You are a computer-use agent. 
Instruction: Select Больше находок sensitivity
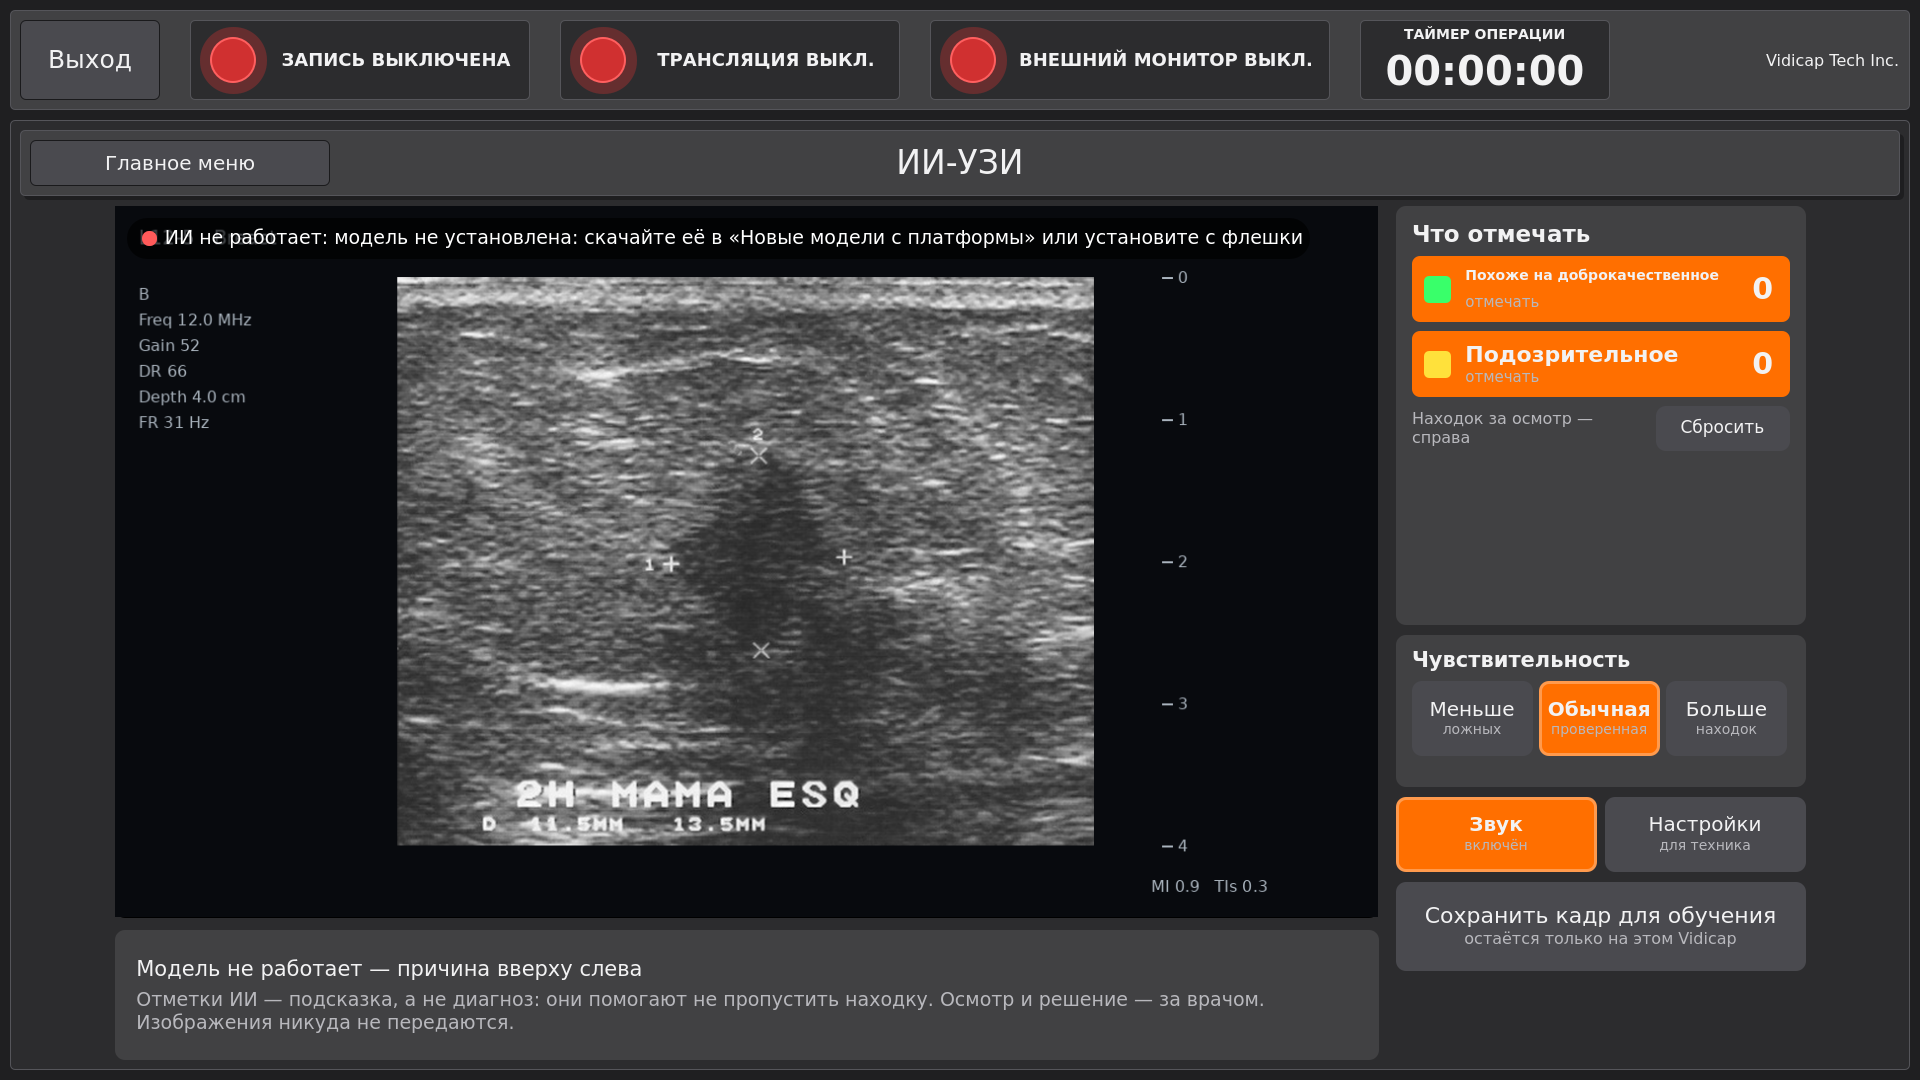point(1726,718)
